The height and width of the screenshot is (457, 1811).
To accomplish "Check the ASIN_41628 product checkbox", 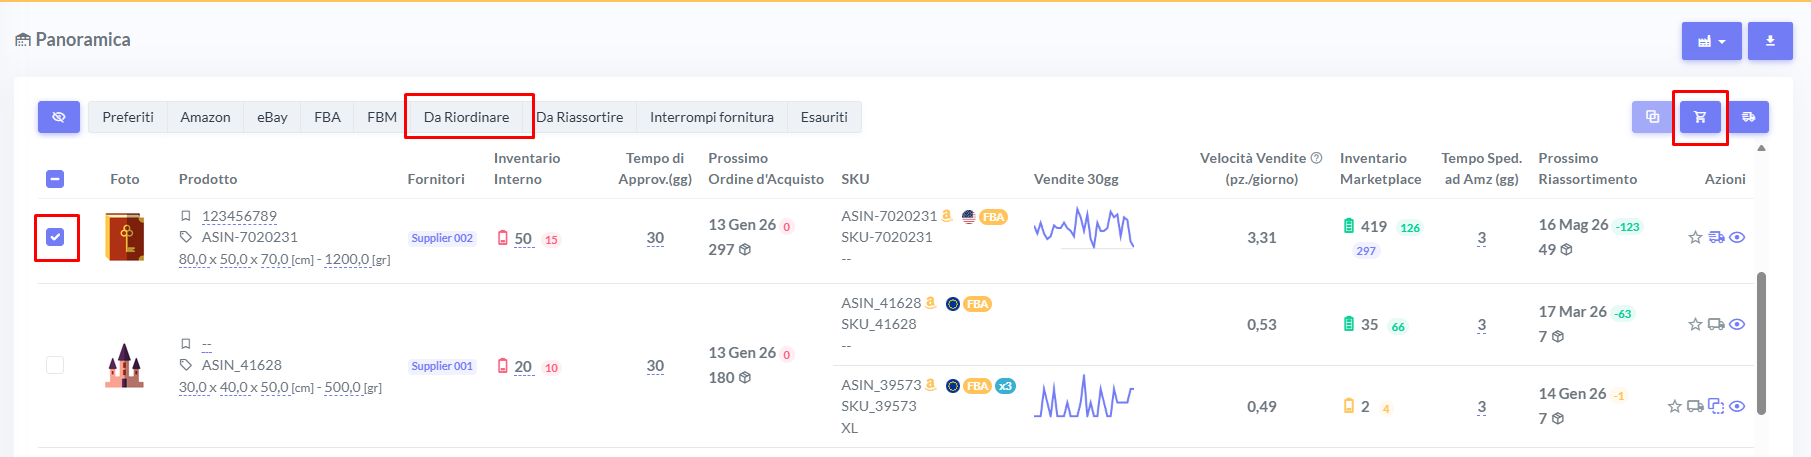I will click(55, 365).
